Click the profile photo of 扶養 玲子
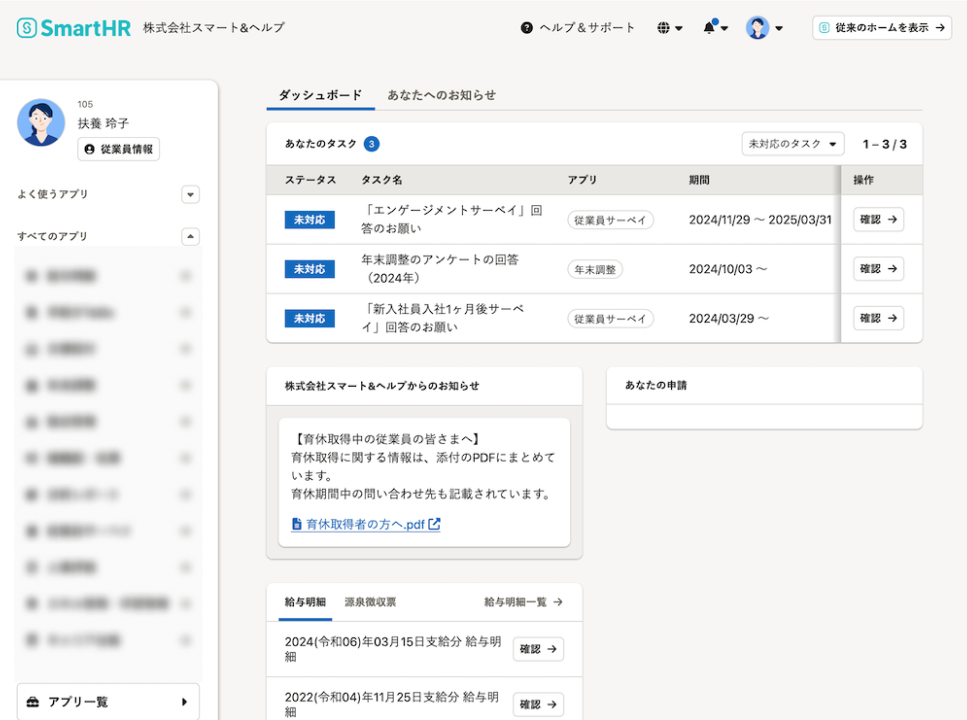Image resolution: width=967 pixels, height=720 pixels. 41,123
